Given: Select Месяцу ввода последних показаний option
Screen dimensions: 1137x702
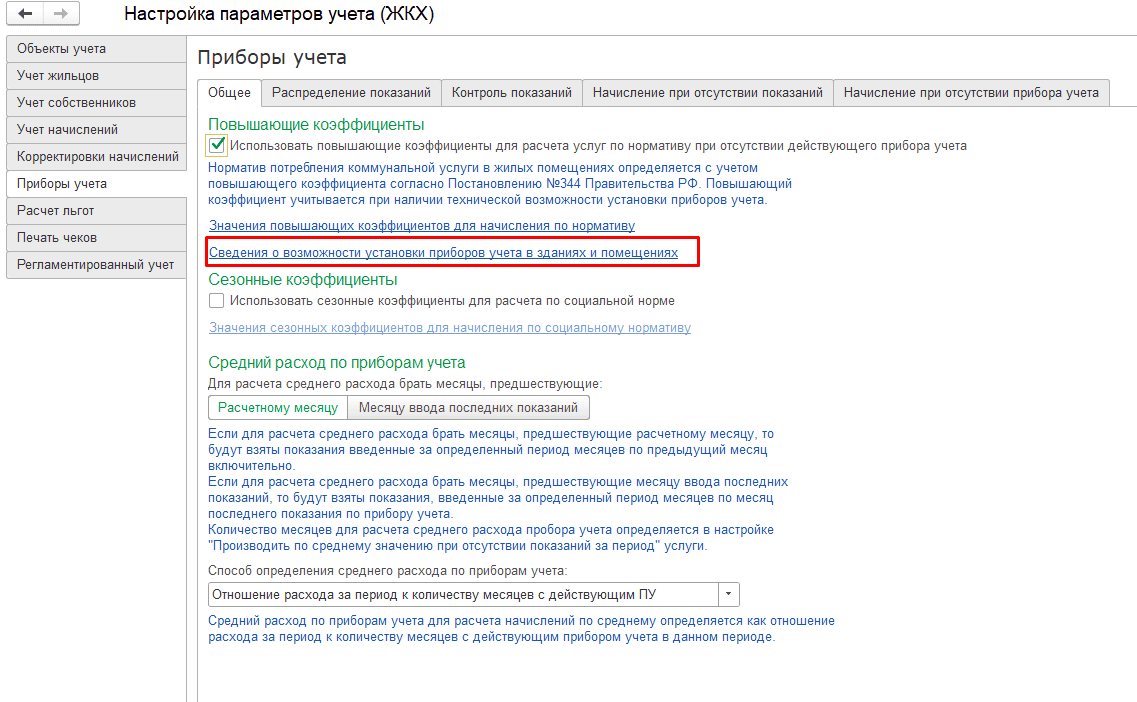Looking at the screenshot, I should click(468, 408).
